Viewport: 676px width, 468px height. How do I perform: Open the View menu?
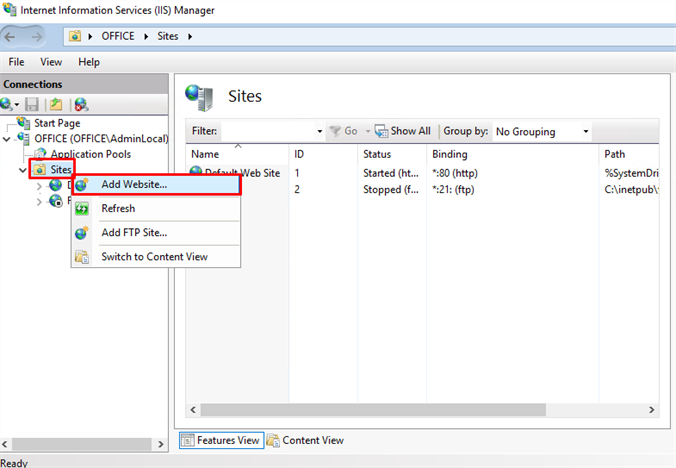51,62
